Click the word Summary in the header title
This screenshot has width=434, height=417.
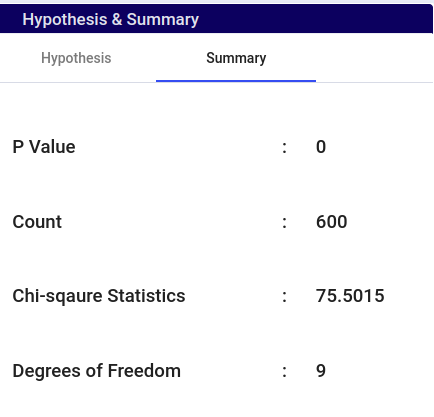click(163, 20)
